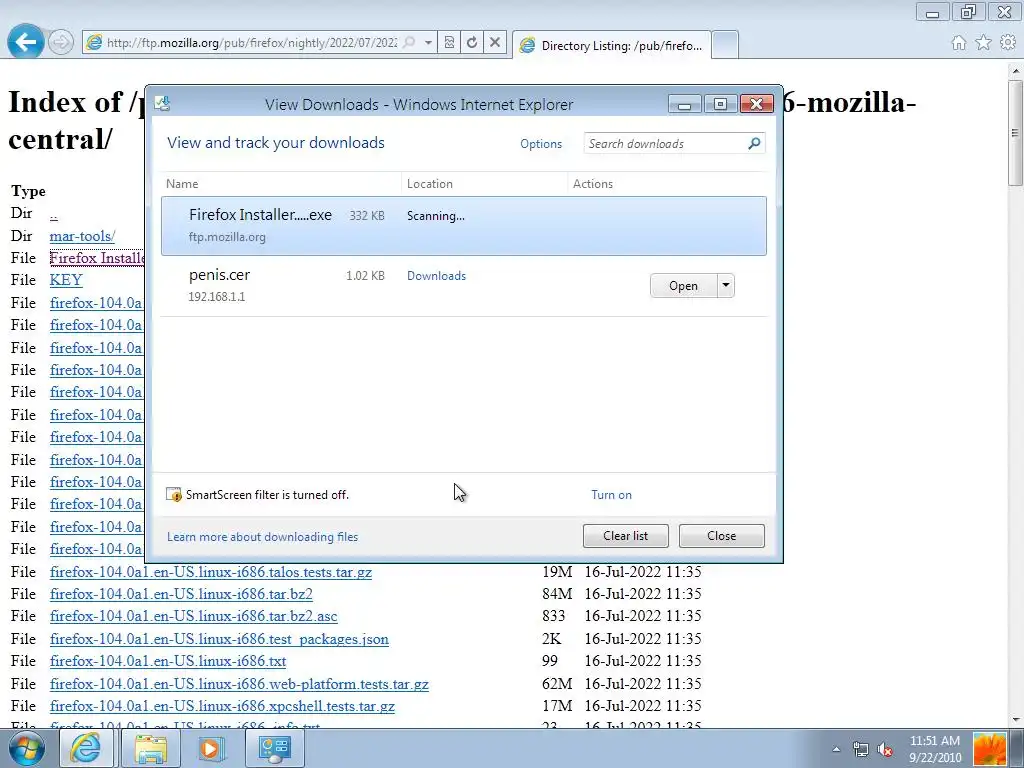Expand the Open button dropdown arrow
This screenshot has width=1024, height=768.
pyautogui.click(x=726, y=285)
